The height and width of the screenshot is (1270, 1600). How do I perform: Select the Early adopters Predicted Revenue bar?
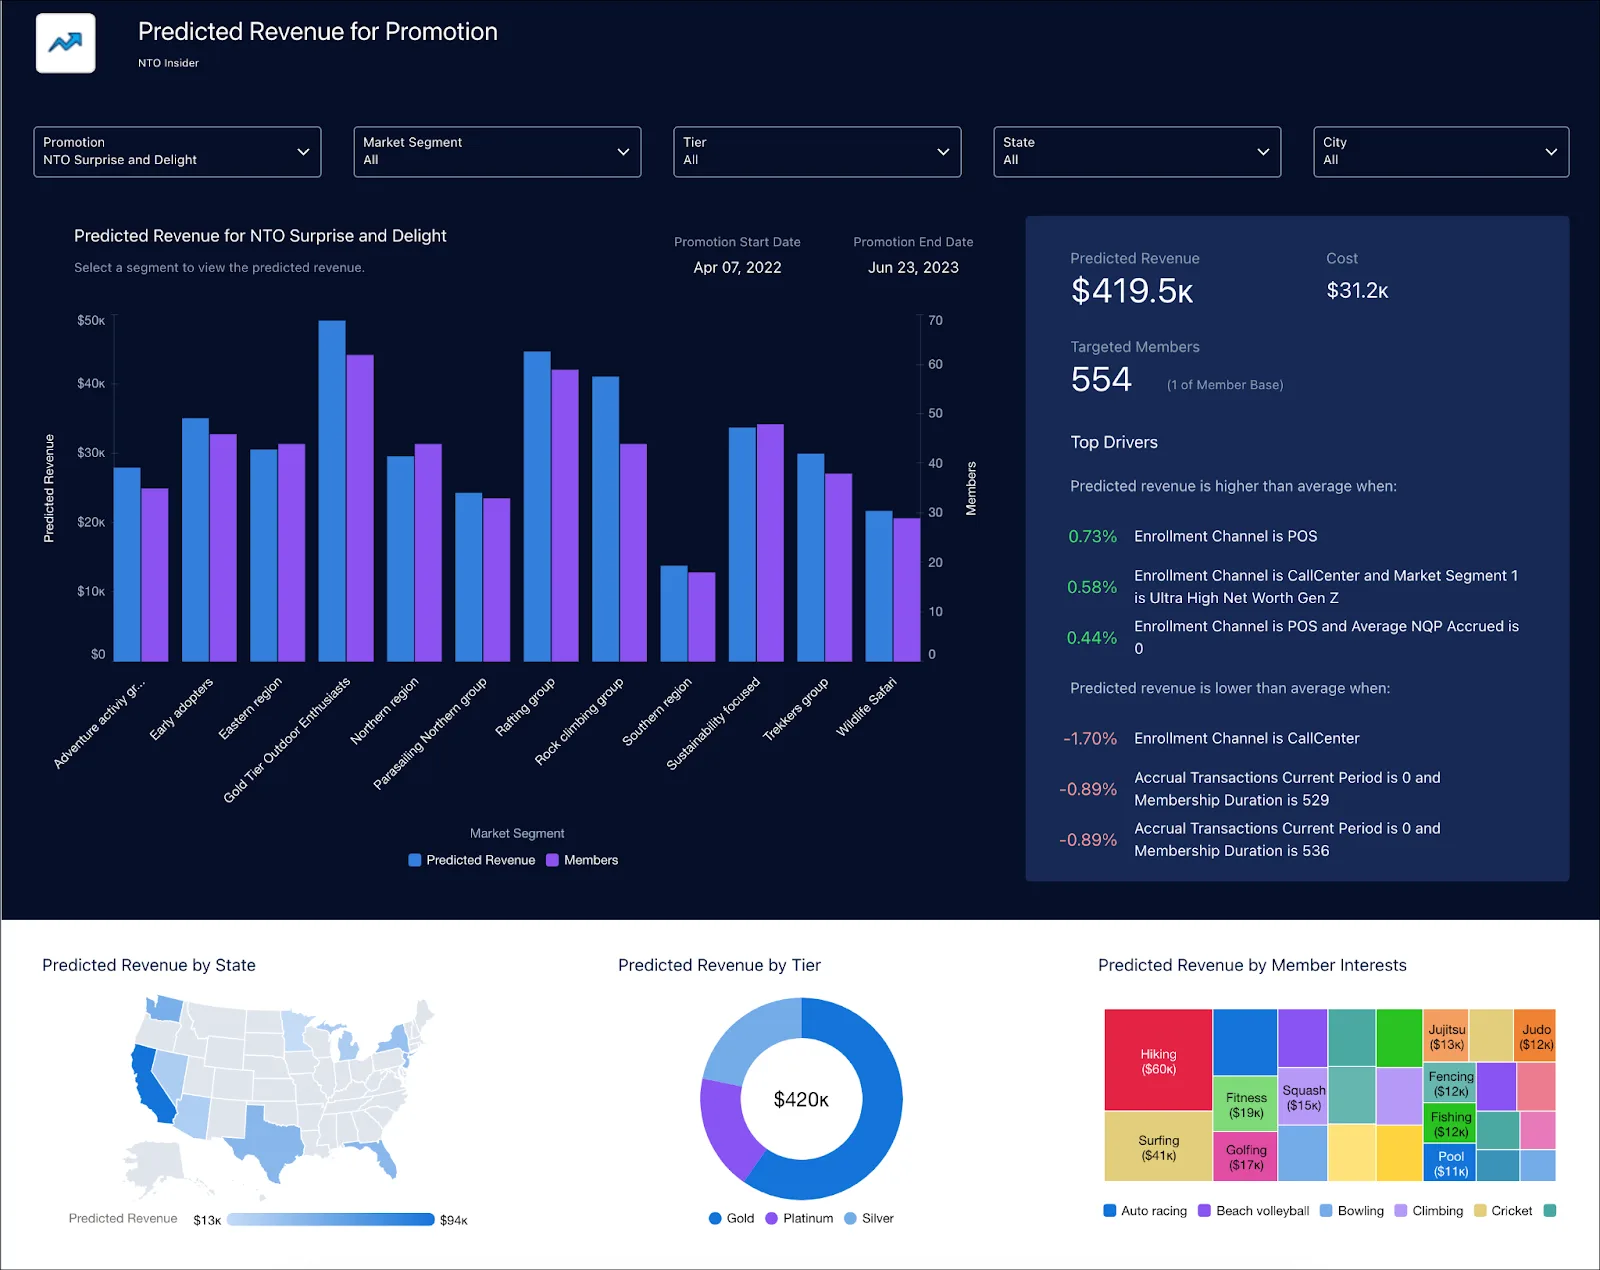[195, 540]
